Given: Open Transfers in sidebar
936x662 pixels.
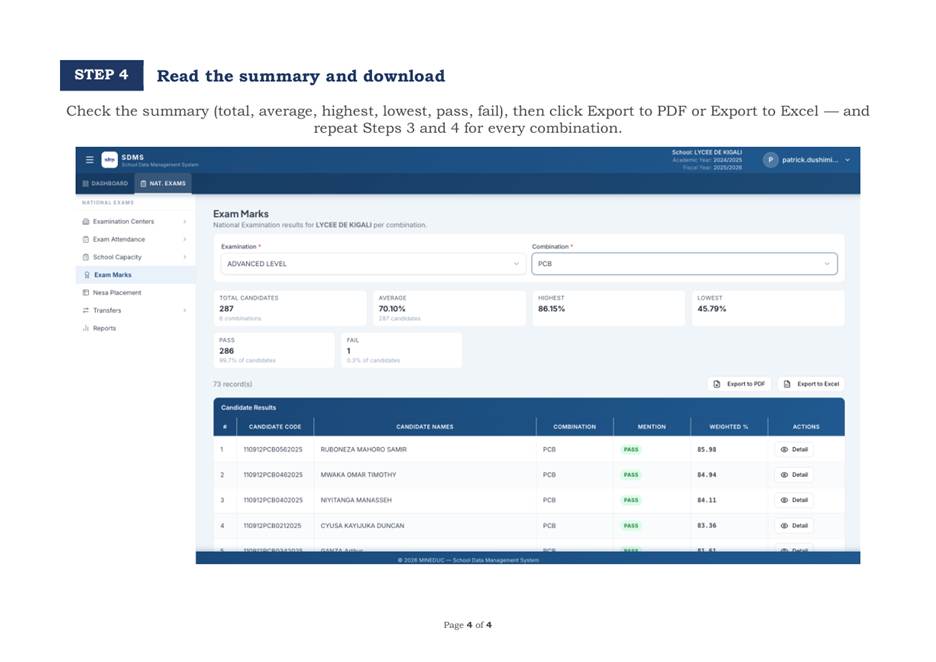Looking at the screenshot, I should tap(136, 310).
